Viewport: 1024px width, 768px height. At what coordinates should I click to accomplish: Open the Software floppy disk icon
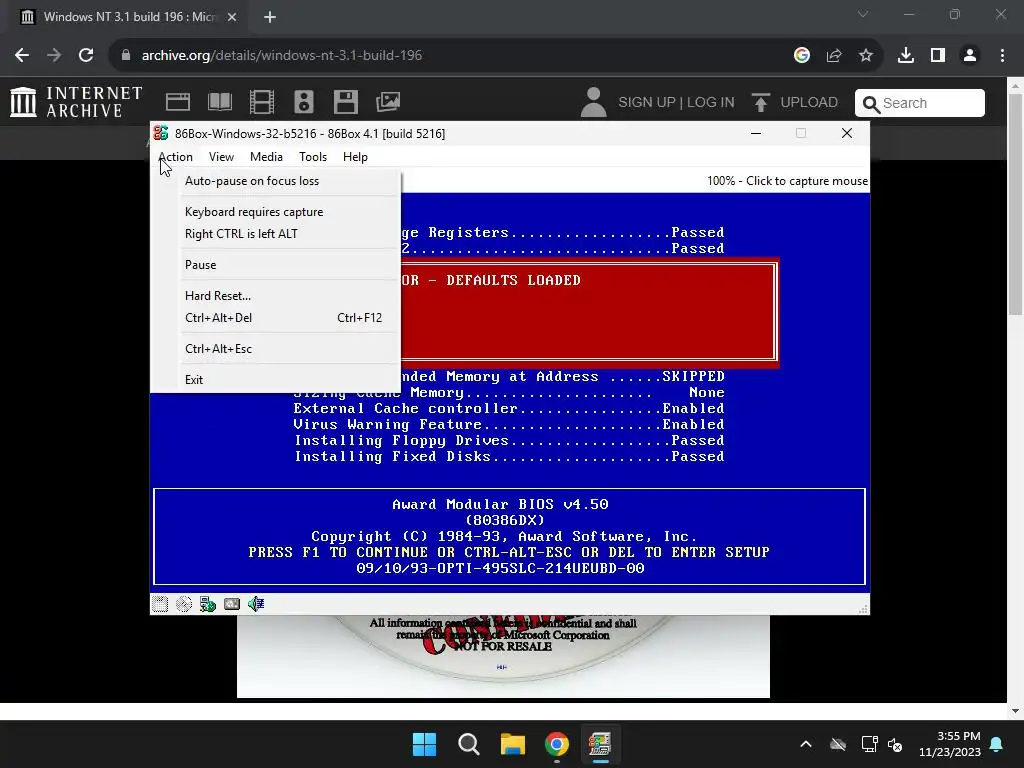click(x=345, y=102)
